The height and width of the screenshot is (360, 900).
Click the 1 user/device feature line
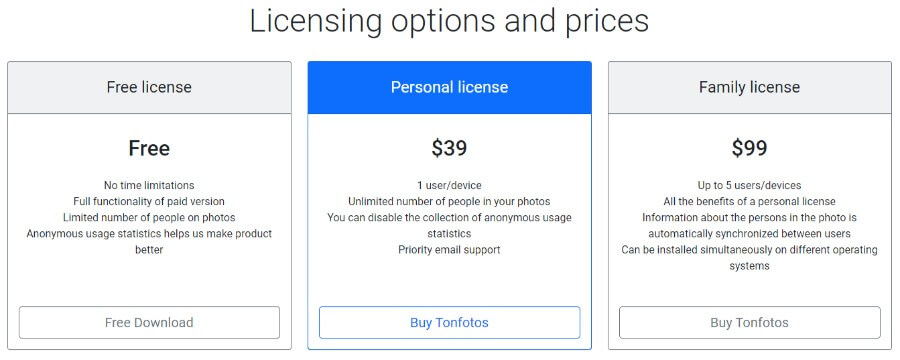pyautogui.click(x=449, y=185)
